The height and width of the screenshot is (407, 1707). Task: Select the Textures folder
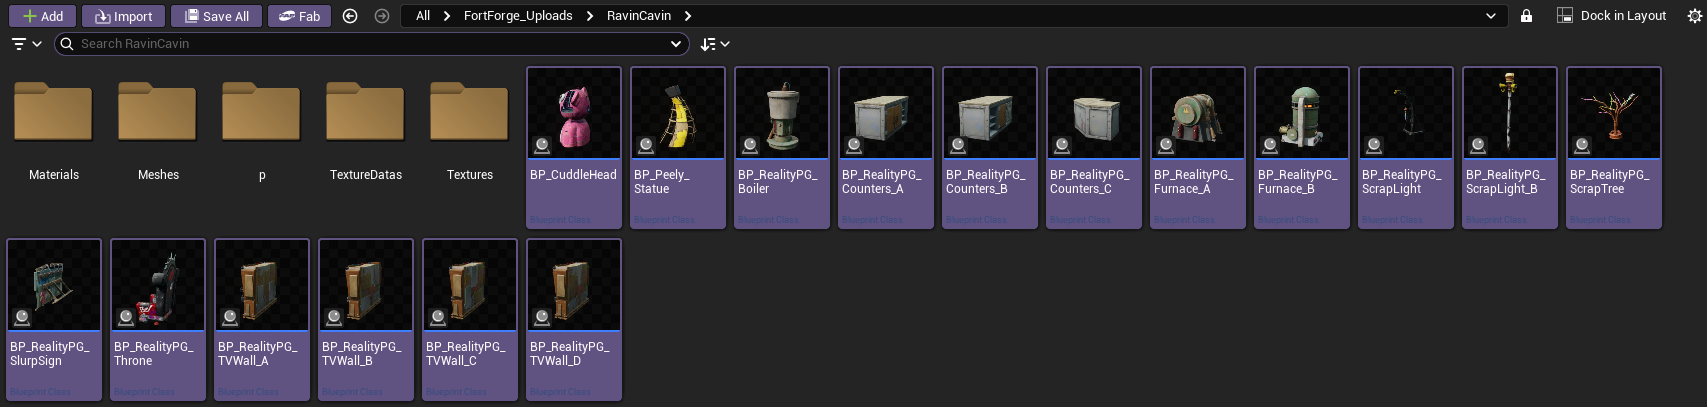470,128
